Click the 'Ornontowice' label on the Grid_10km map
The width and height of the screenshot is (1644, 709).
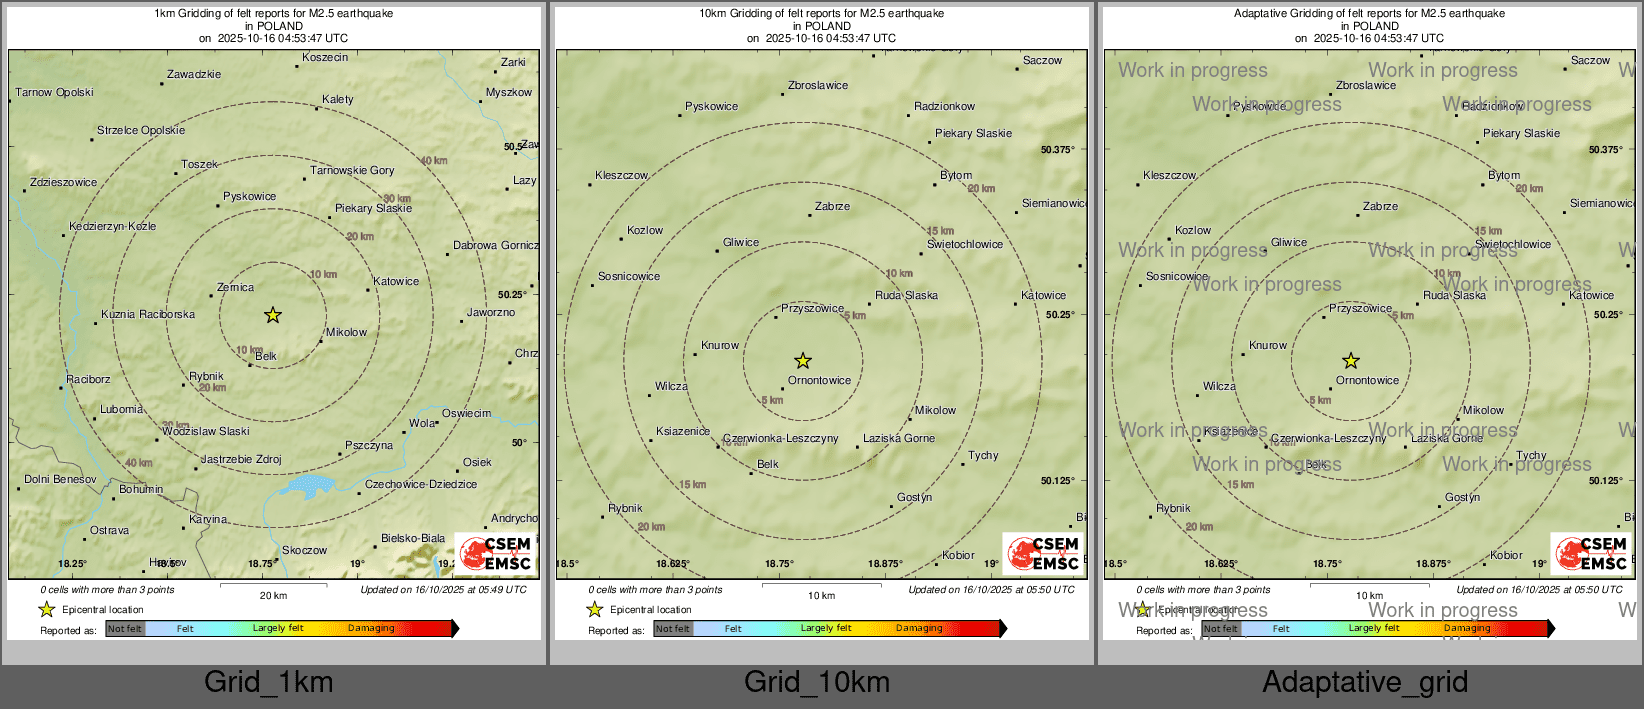[x=820, y=381]
